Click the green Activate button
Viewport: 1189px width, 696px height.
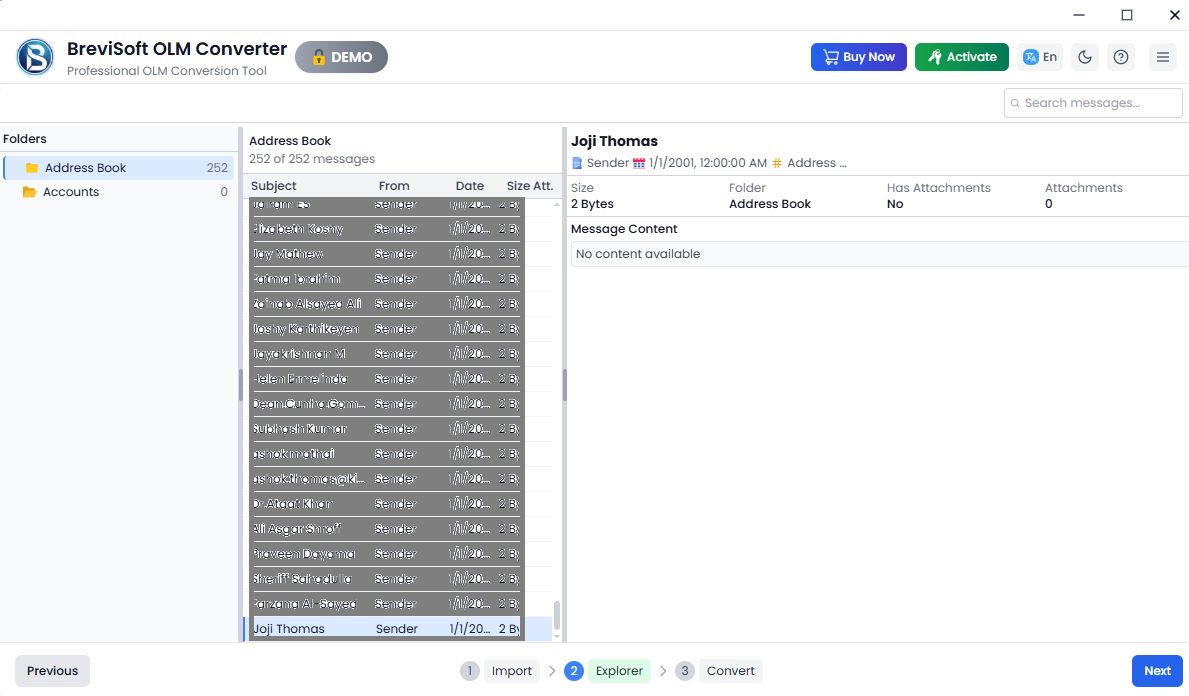tap(962, 57)
